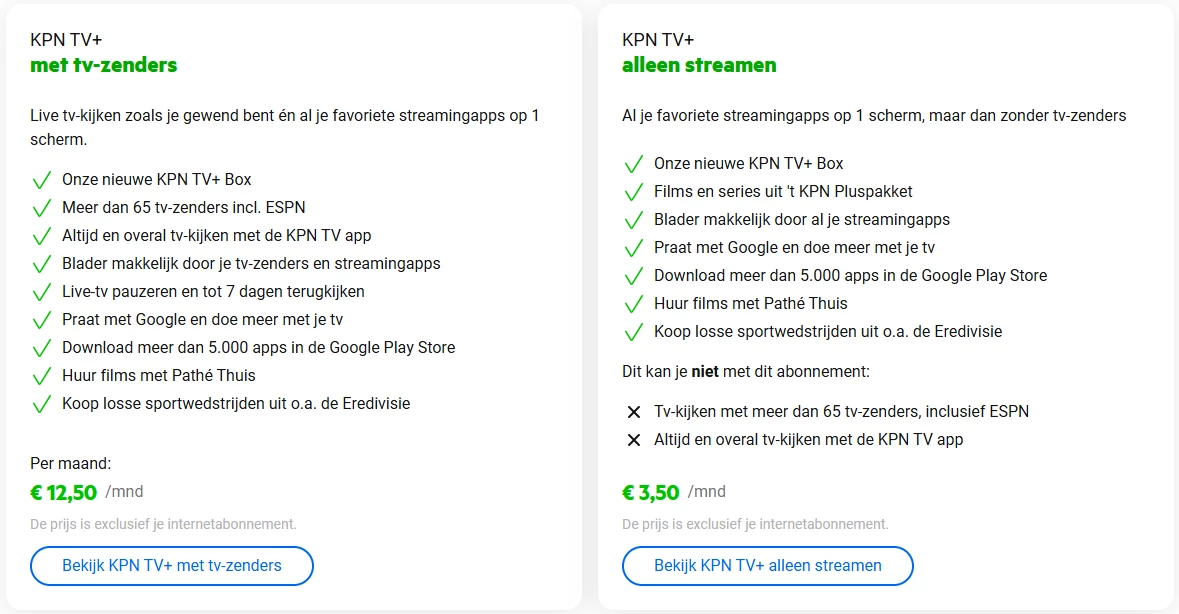Click checkmark beside right 'Praat met Google' feature
Image resolution: width=1179 pixels, height=614 pixels.
click(633, 248)
